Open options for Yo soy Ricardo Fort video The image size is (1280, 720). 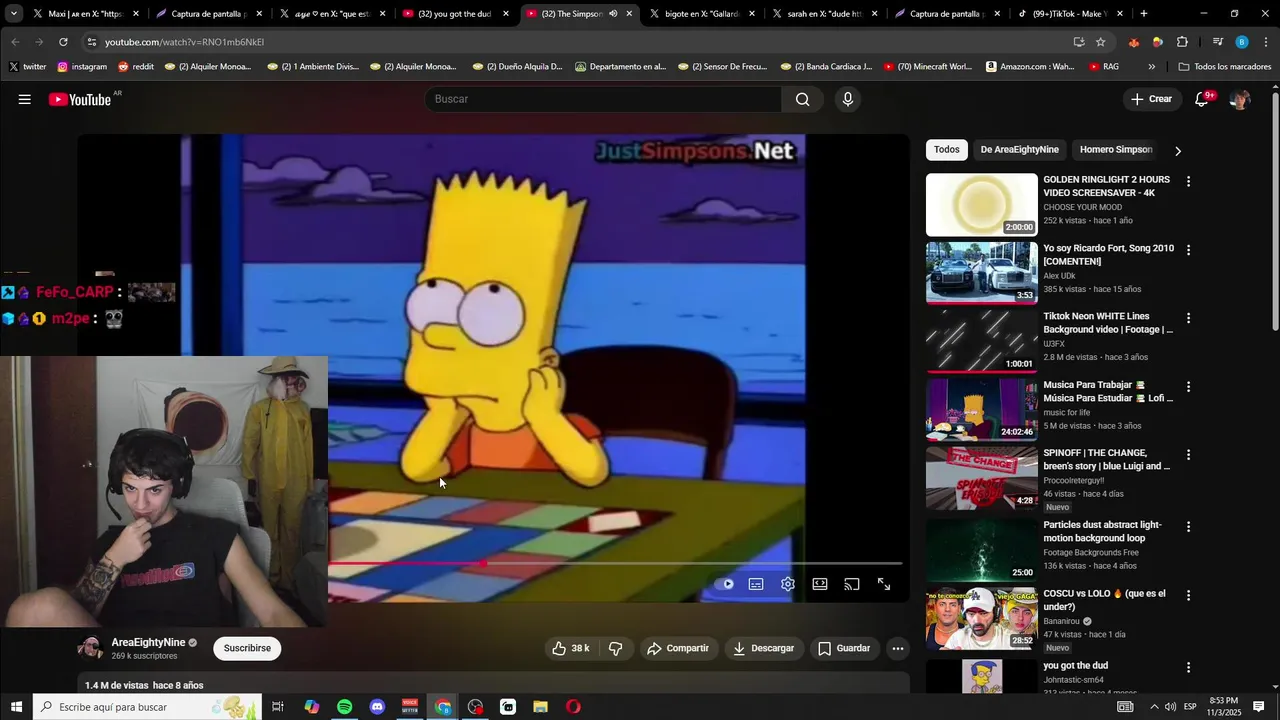[x=1188, y=250]
